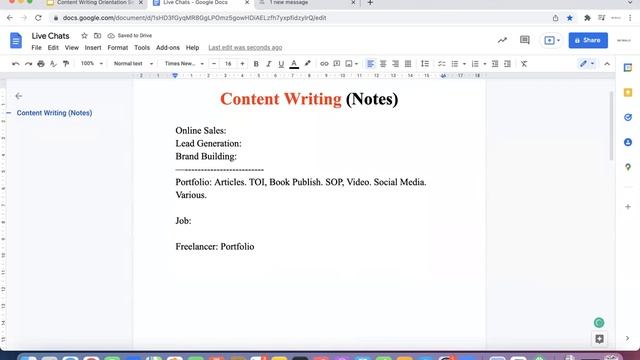This screenshot has width=640, height=360.
Task: Increase the indent
Action: click(x=507, y=64)
